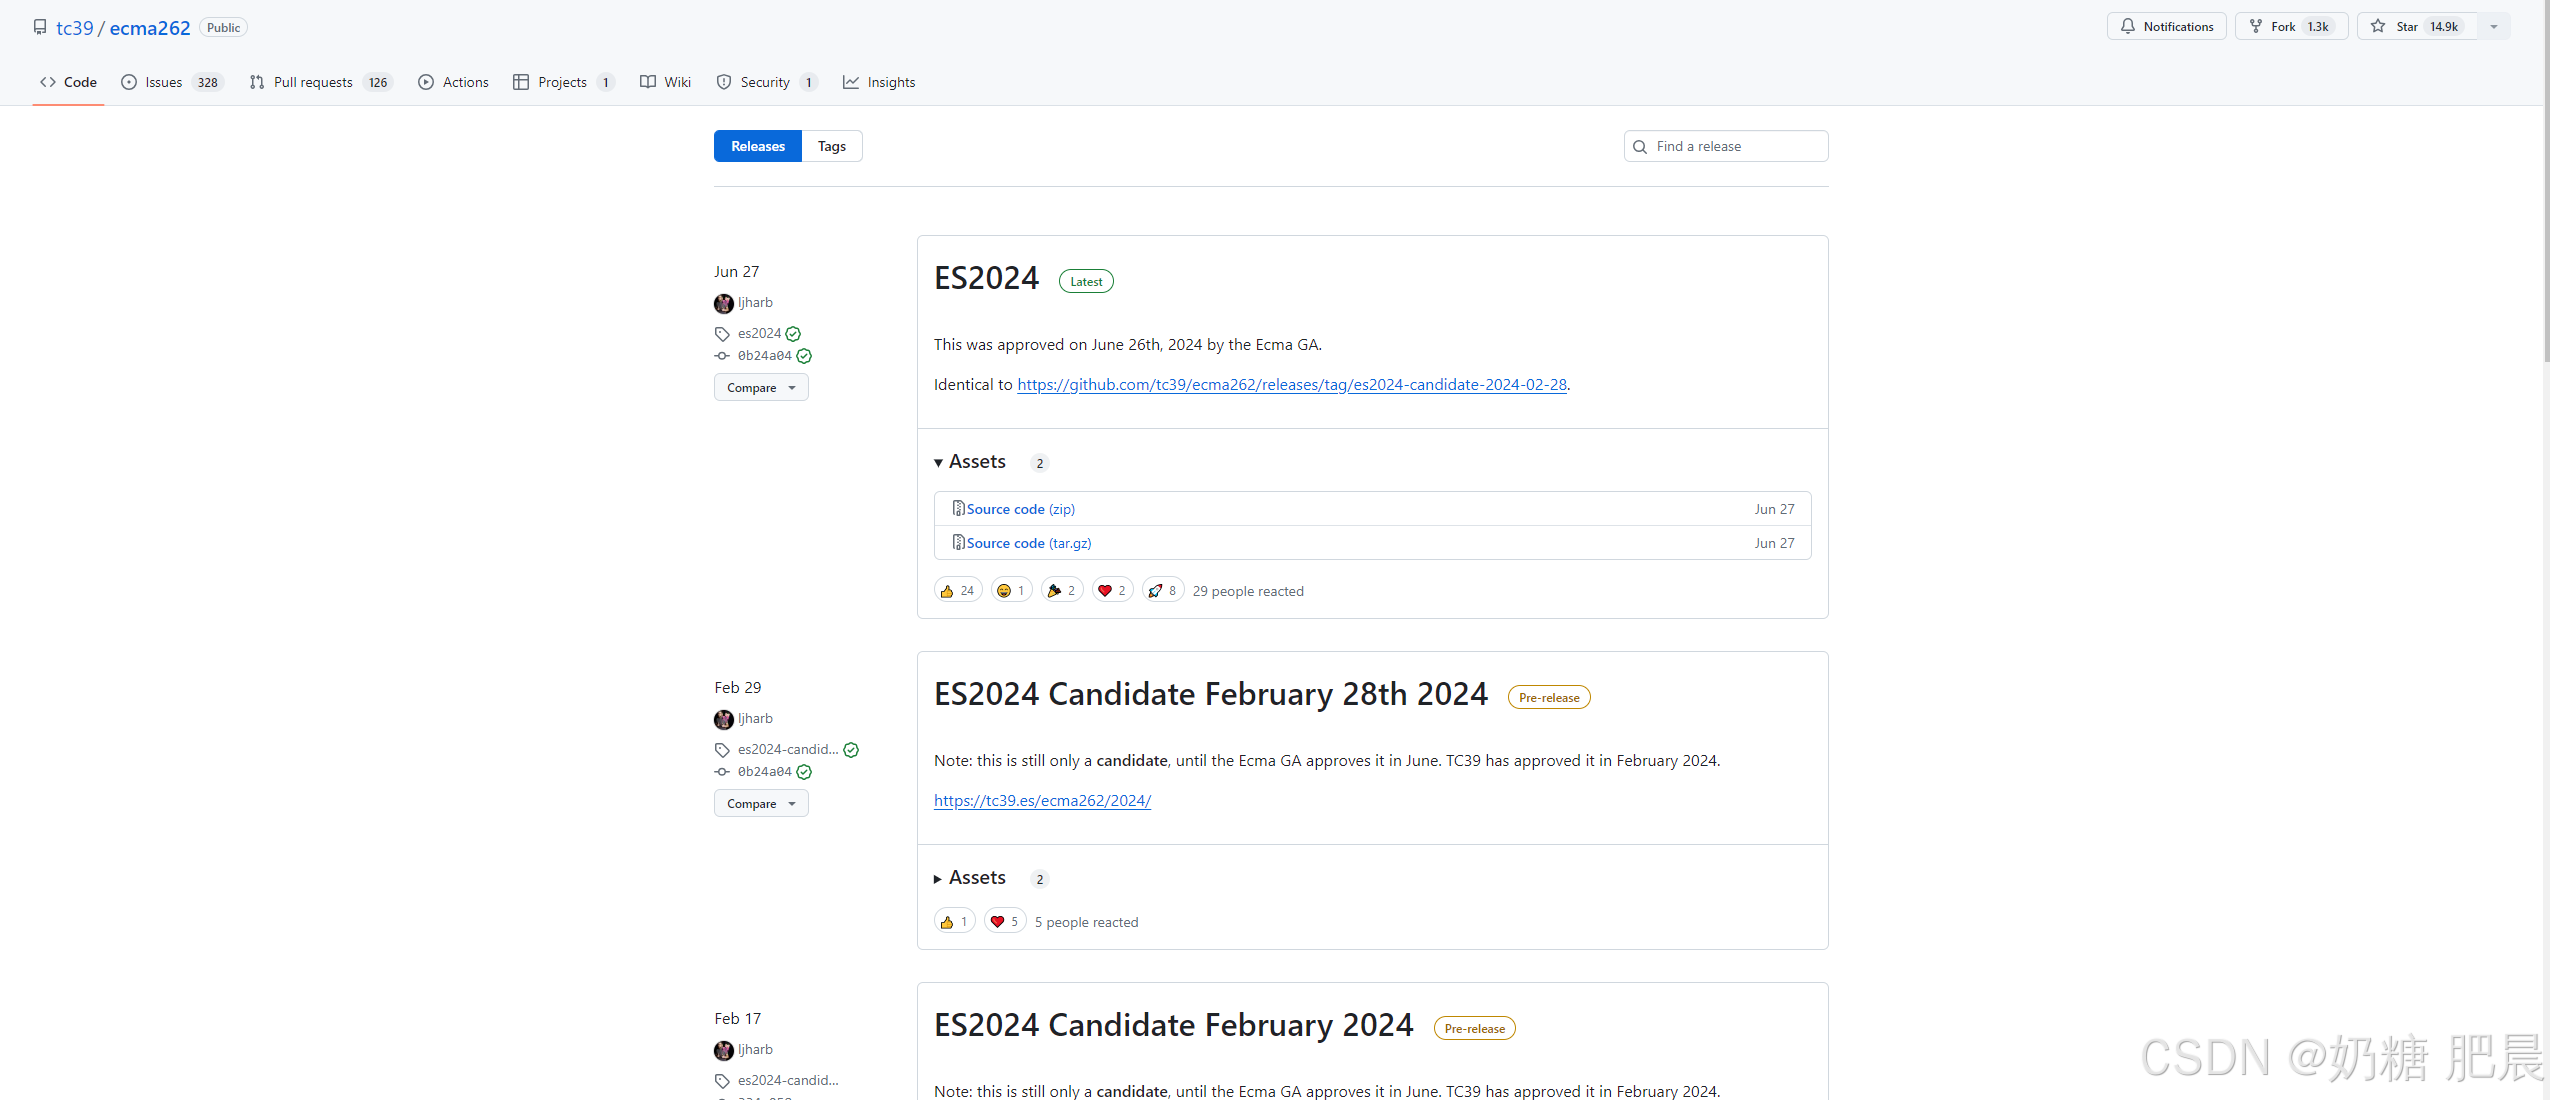Click the rocket reaction on ES2024 release
This screenshot has width=2550, height=1100.
(x=1161, y=590)
